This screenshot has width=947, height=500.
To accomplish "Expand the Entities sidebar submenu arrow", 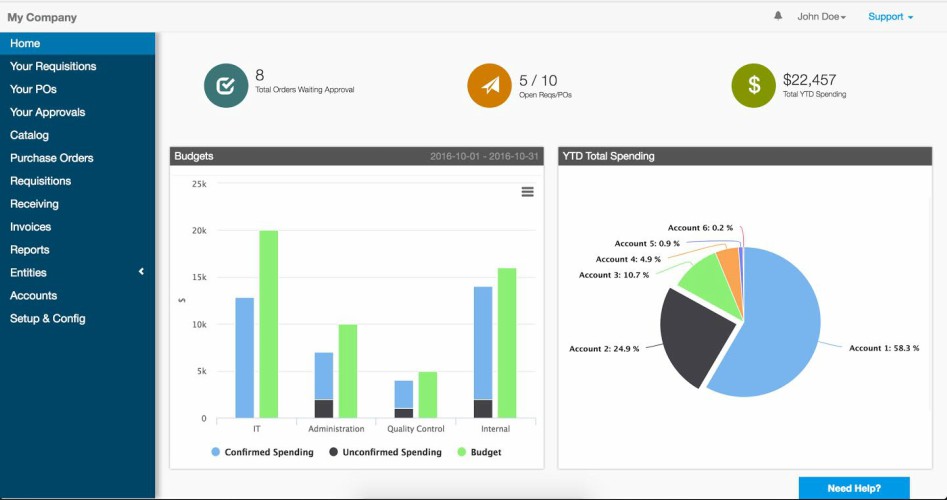I will (x=141, y=272).
